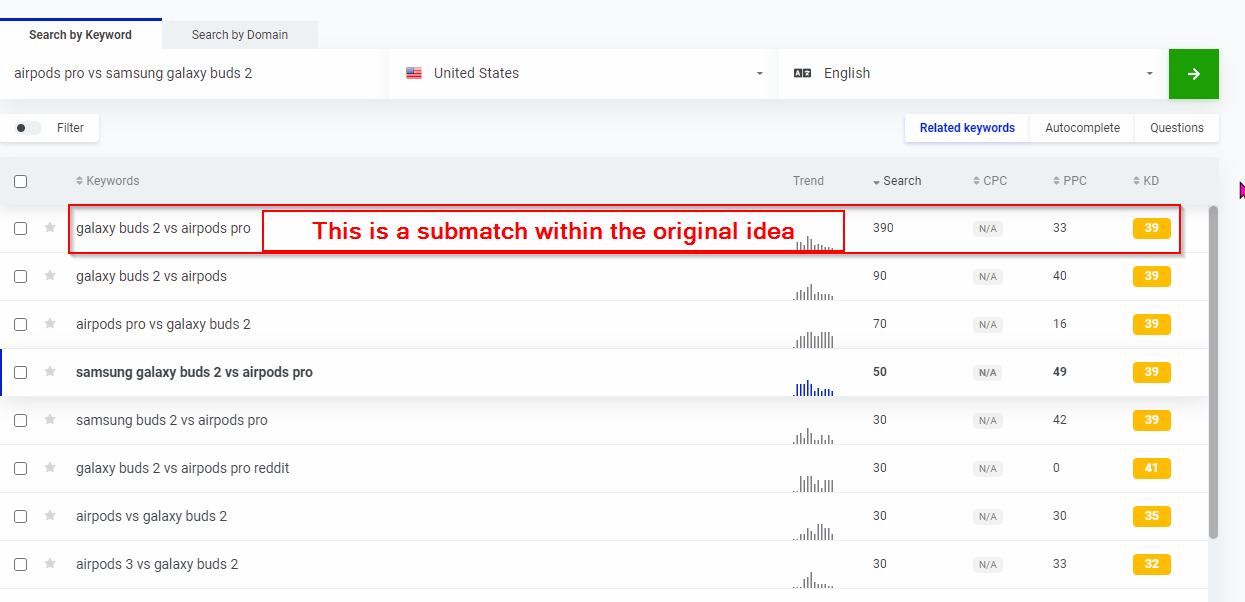Click trend chart for samsung buds 2 vs airpods pro
The height and width of the screenshot is (602, 1245).
(x=813, y=435)
